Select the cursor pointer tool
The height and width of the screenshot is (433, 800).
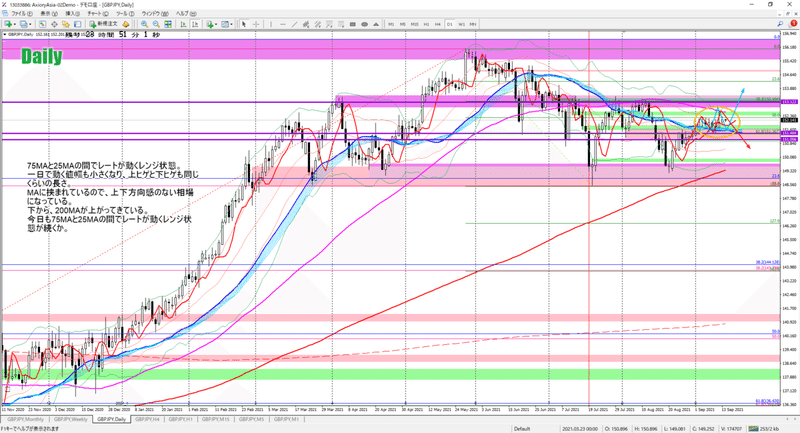point(244,24)
